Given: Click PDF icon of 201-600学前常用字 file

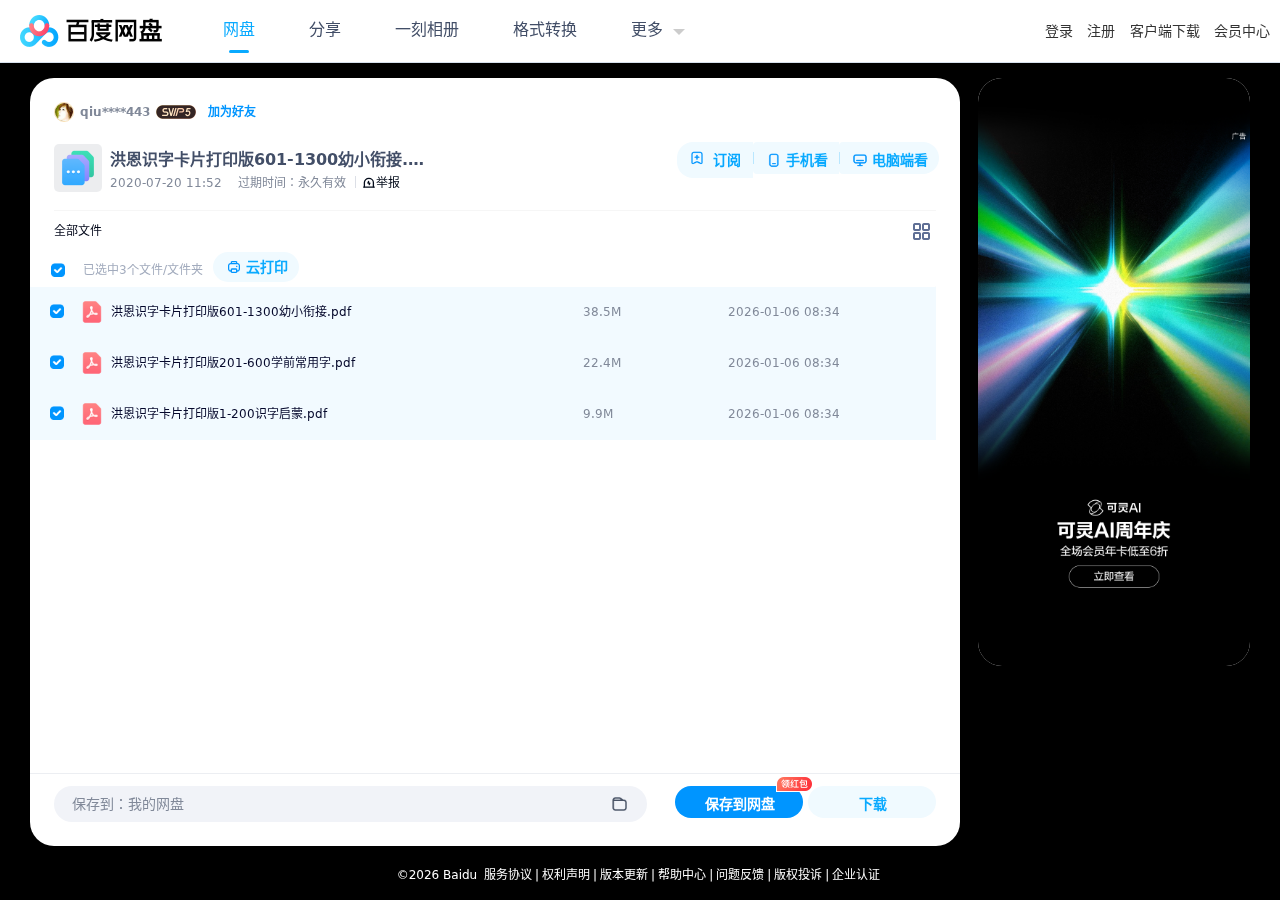Looking at the screenshot, I should pyautogui.click(x=92, y=363).
